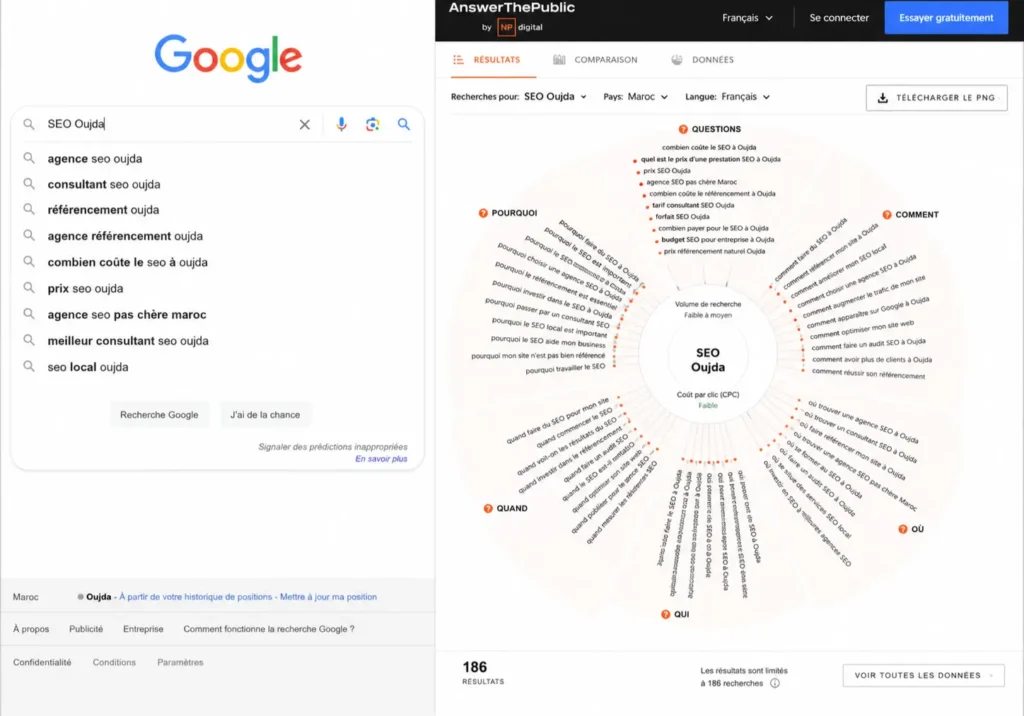Screen dimensions: 1024x716
Task: Open 'Comment fonctionne la recherche Google ?' link
Action: click(x=269, y=629)
